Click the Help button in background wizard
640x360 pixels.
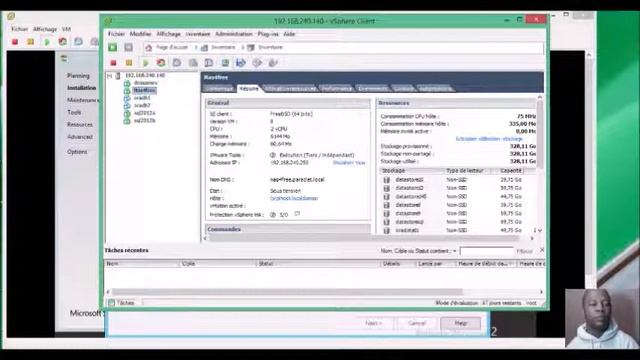coord(460,323)
